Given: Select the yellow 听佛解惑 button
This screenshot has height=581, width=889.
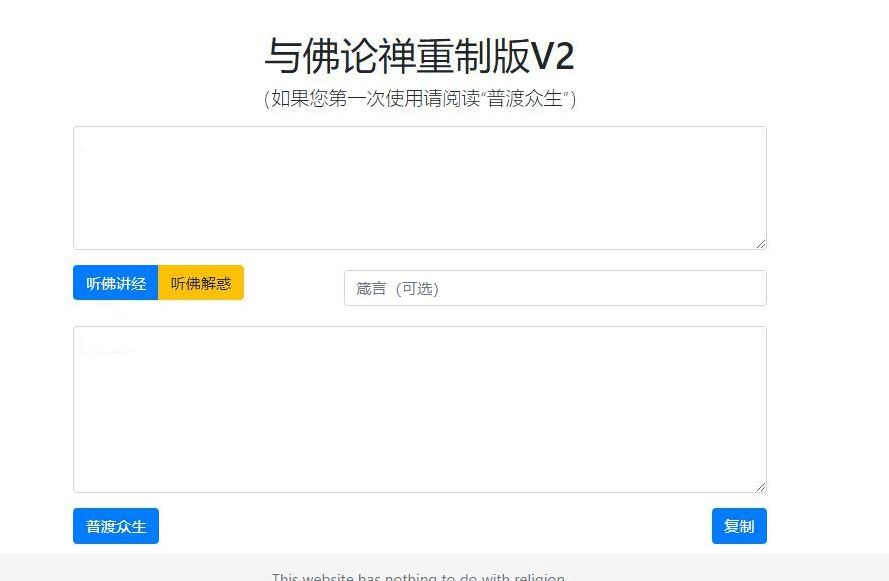Looking at the screenshot, I should click(x=201, y=283).
